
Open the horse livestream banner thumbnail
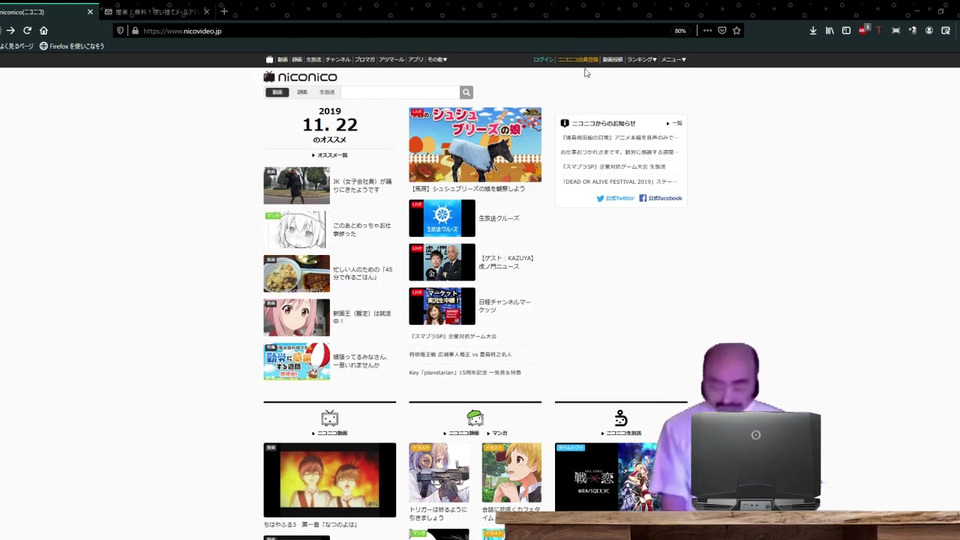pos(475,144)
